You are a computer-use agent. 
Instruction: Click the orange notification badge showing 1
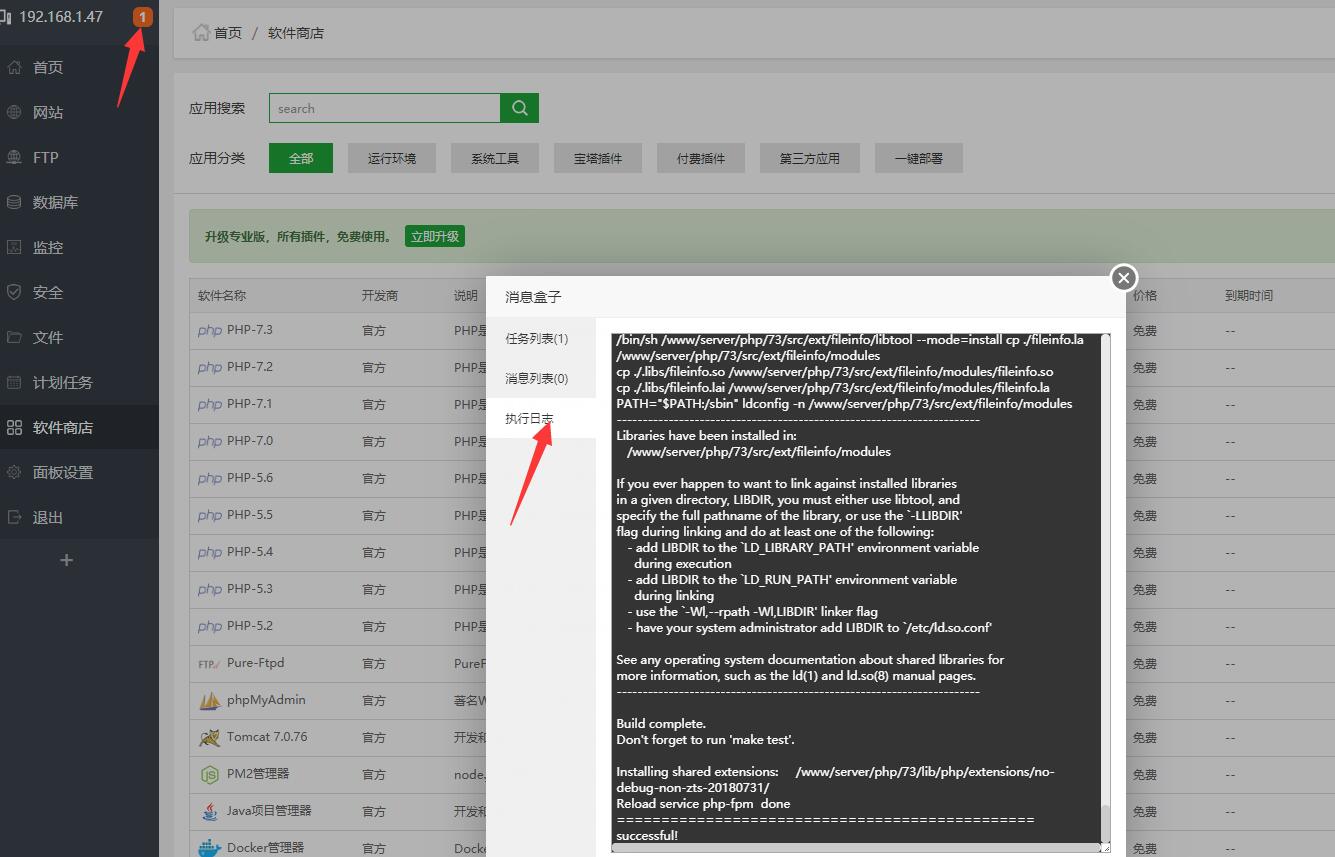tap(143, 17)
